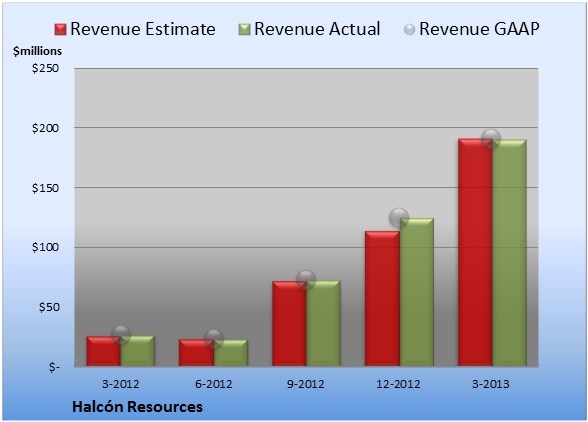Click the green Revenue Actual legend swatch
This screenshot has width=588, height=422.
point(244,30)
